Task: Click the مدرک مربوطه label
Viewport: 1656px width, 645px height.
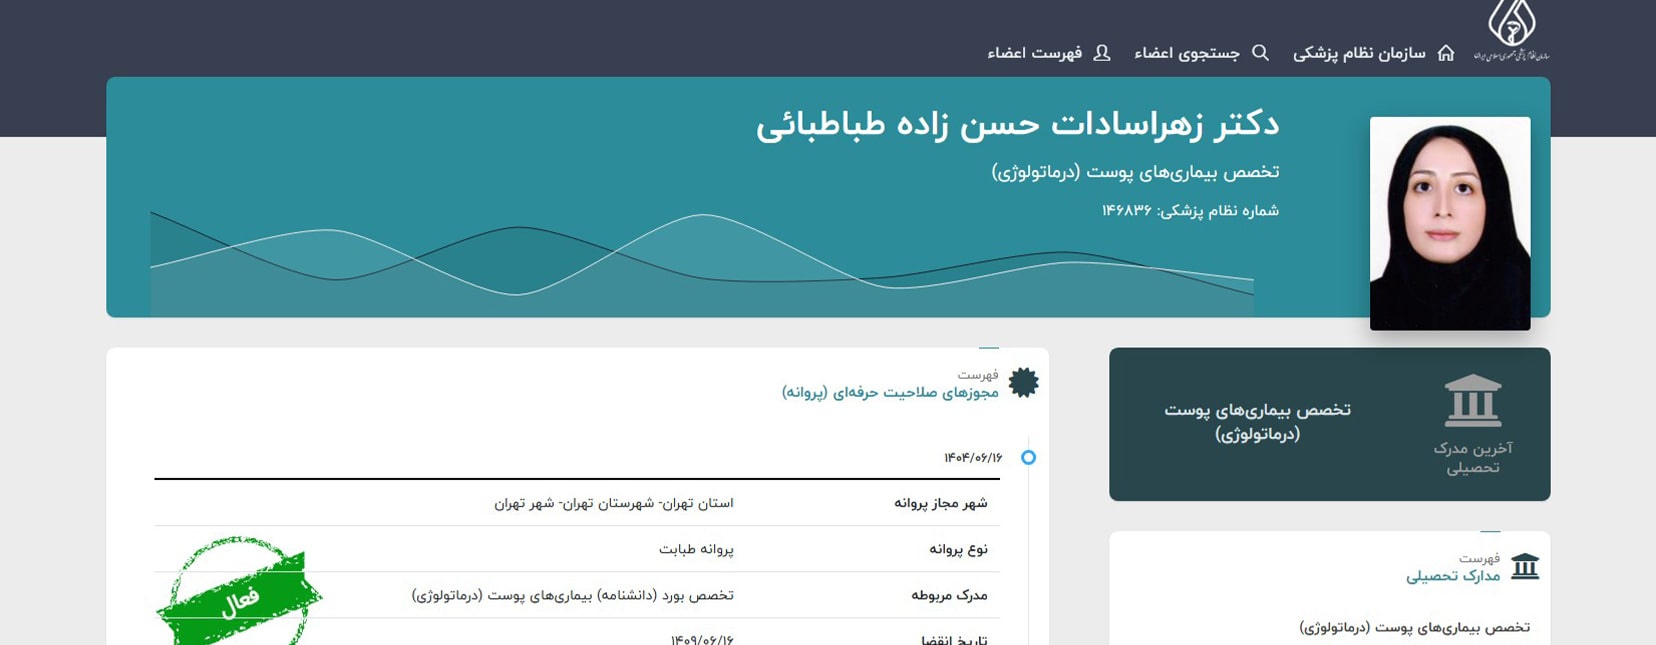Action: coord(949,595)
